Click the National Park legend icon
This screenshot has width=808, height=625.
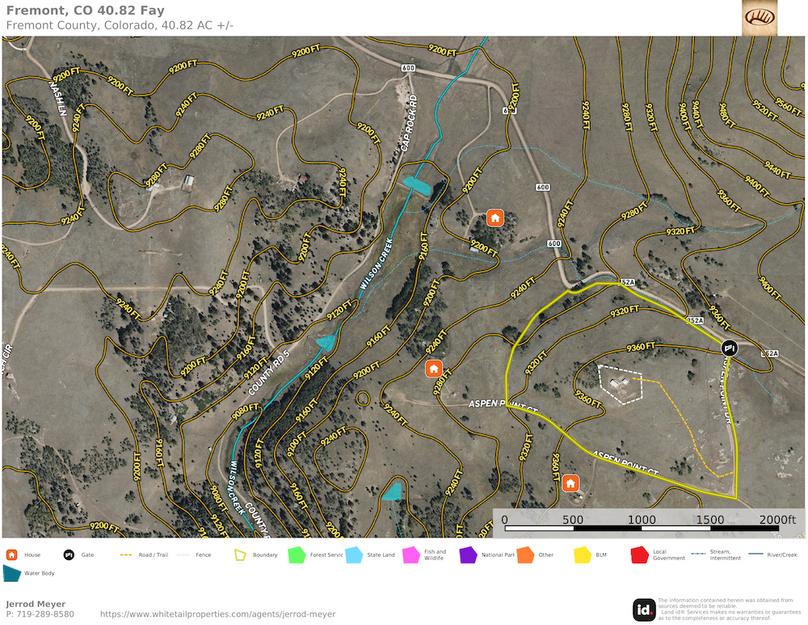pos(470,555)
